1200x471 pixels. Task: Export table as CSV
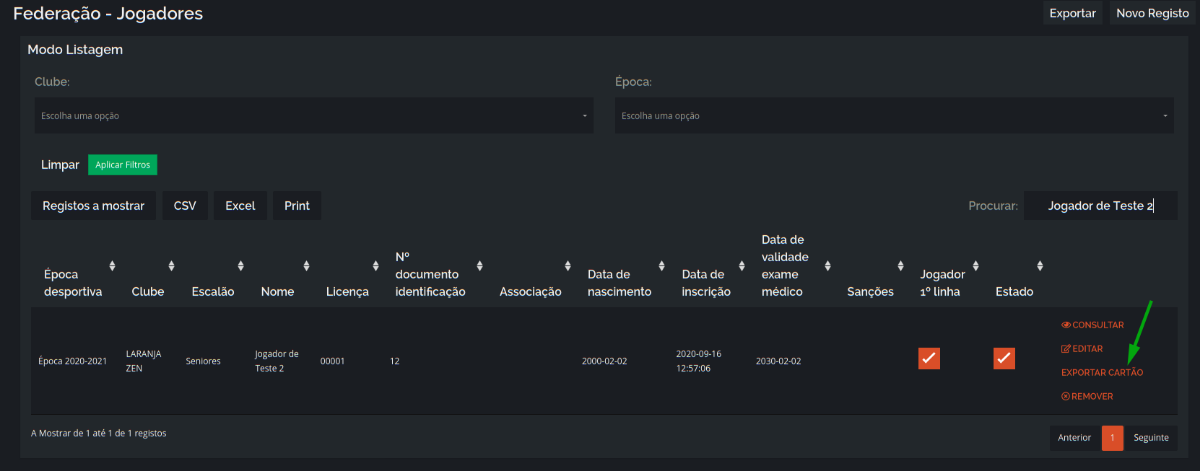pos(185,206)
